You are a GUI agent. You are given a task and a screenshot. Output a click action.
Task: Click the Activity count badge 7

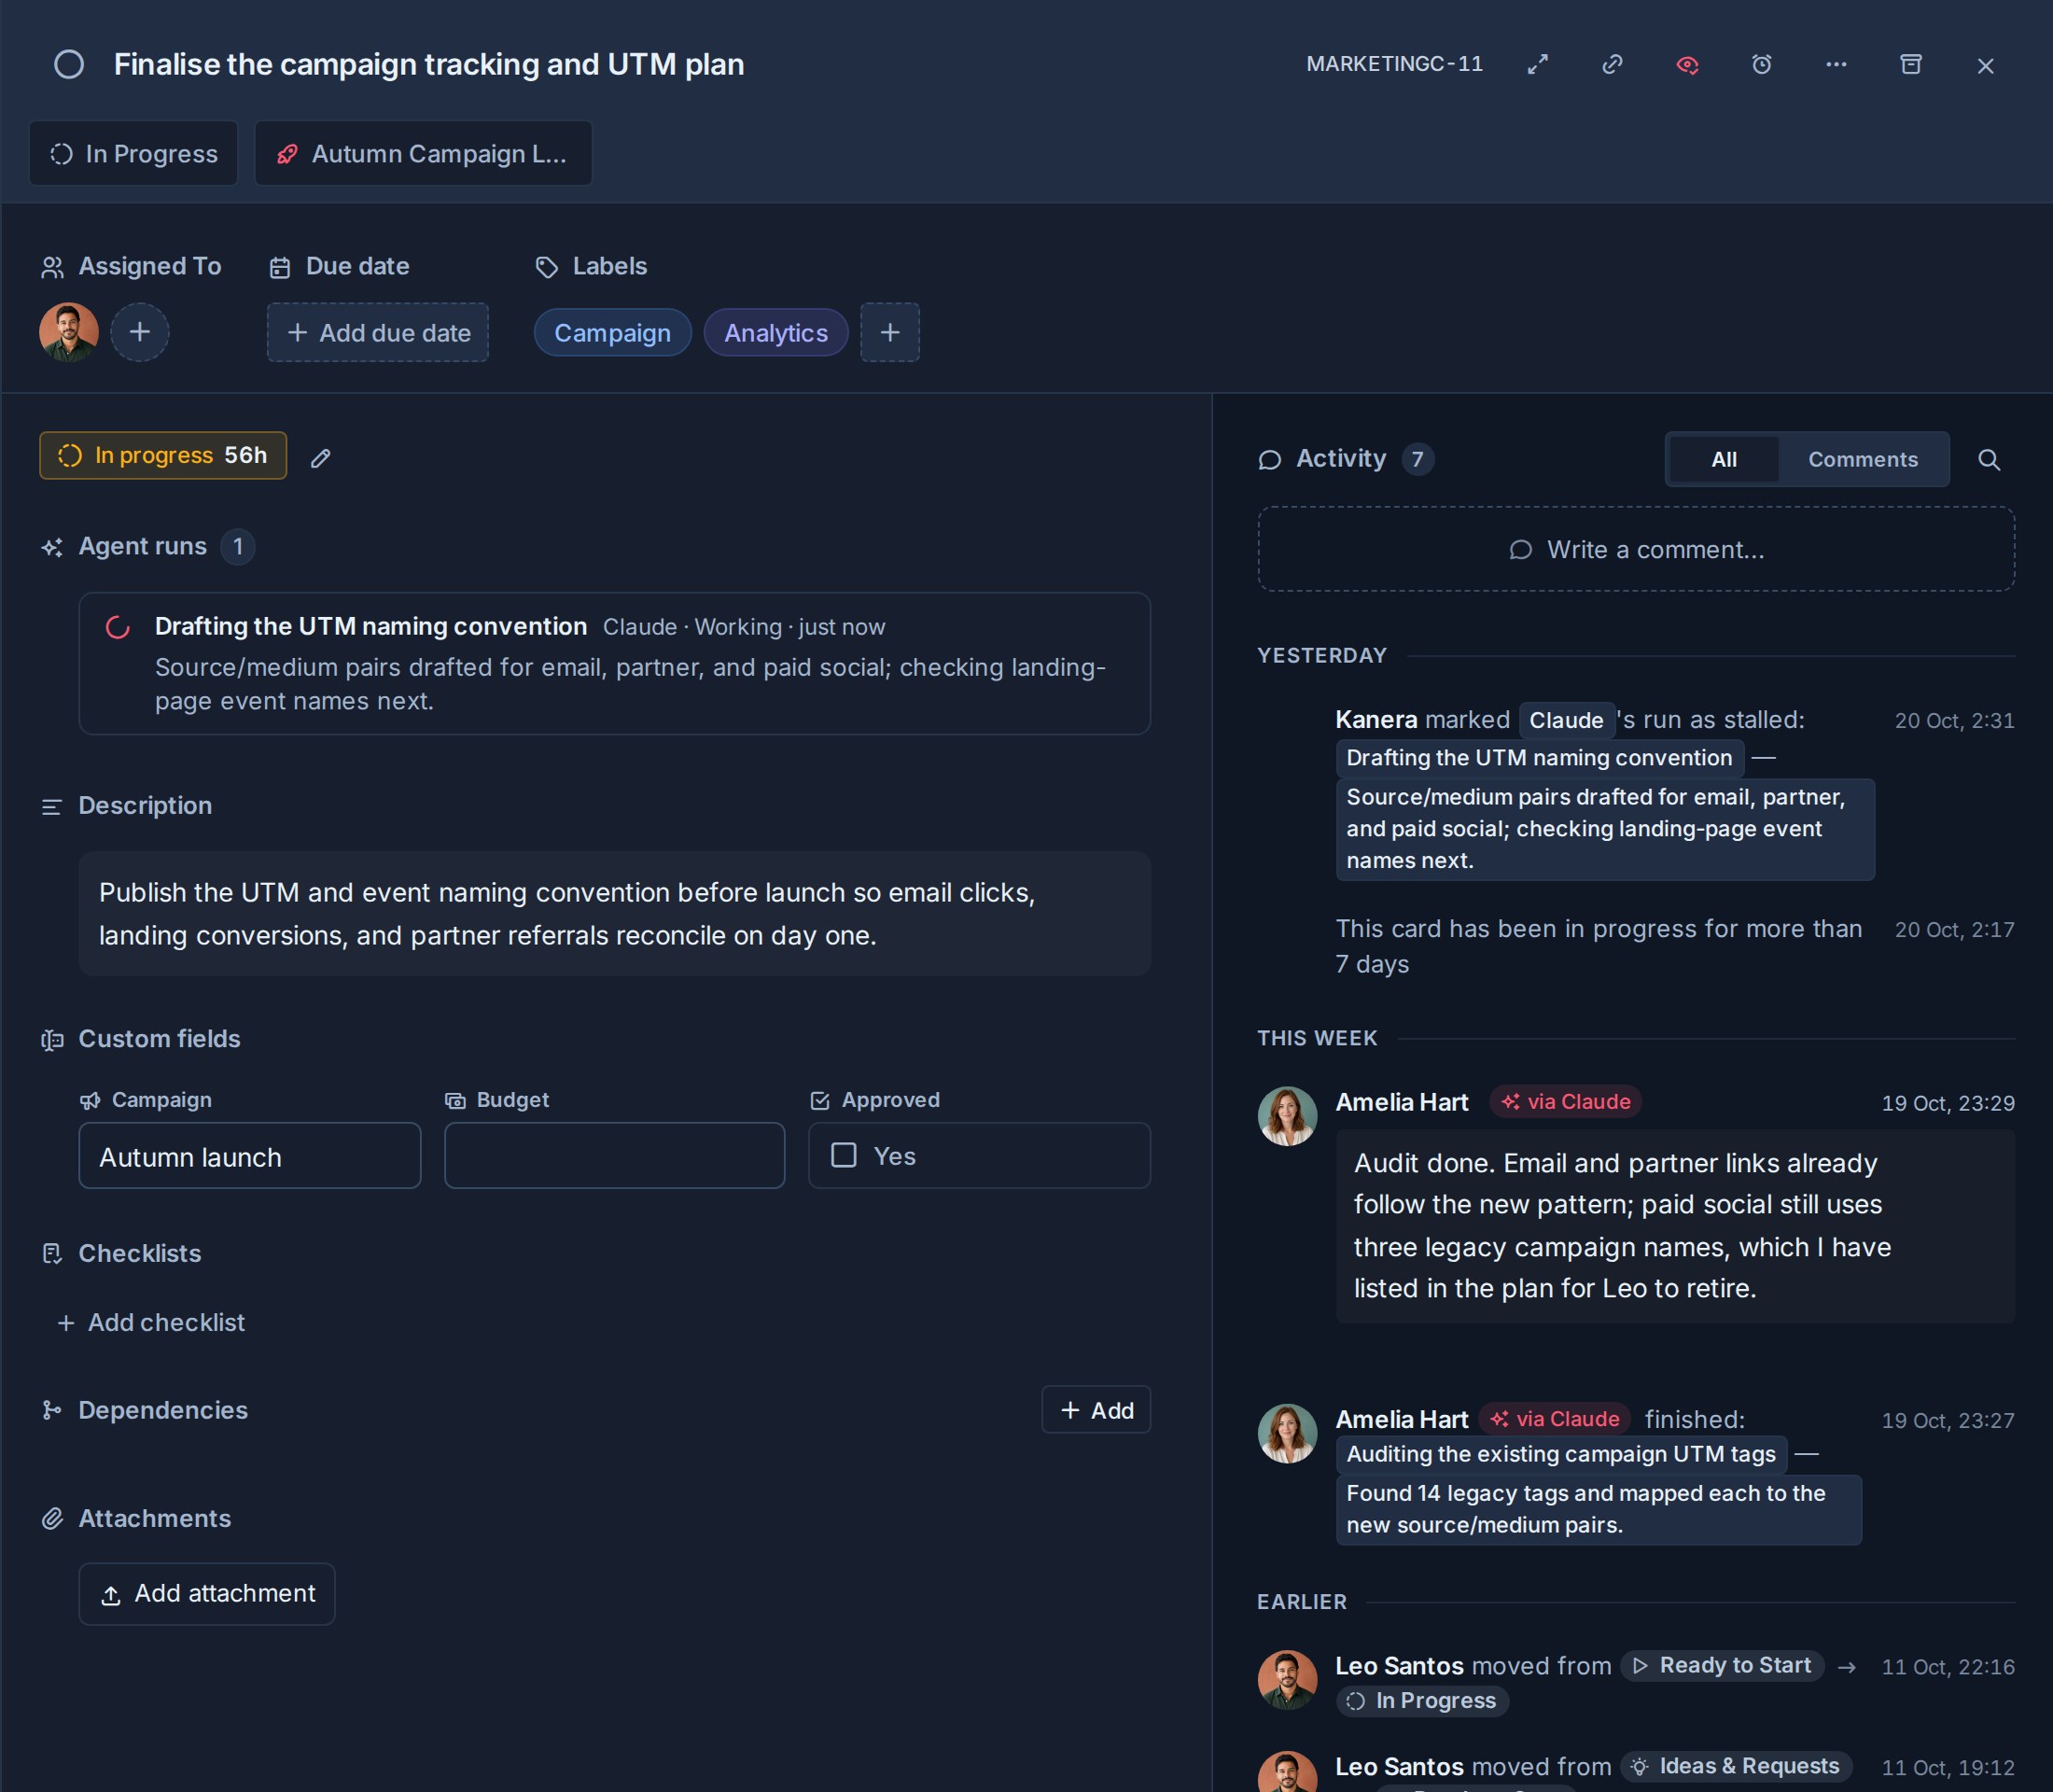click(1417, 460)
